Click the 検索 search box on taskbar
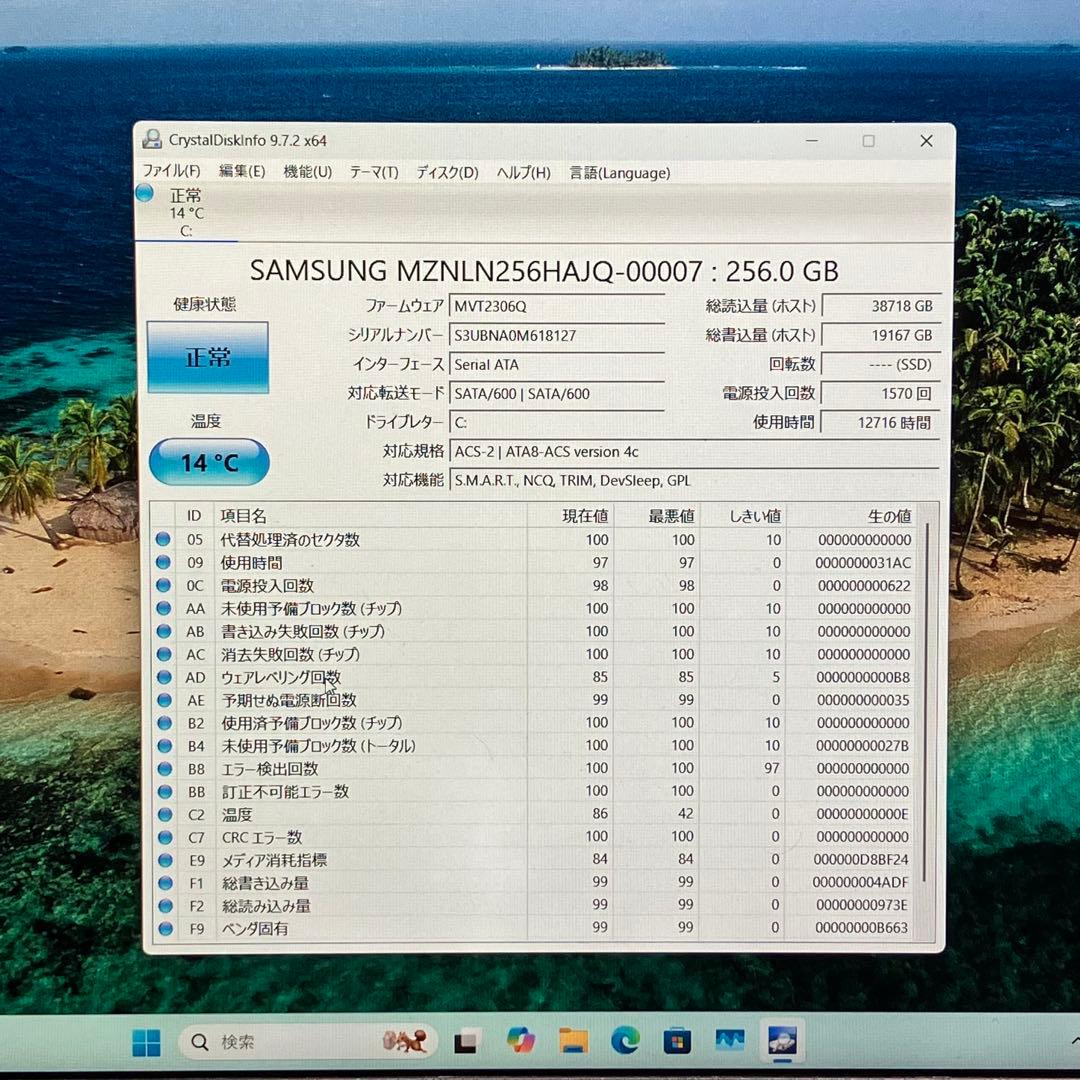 click(290, 1042)
